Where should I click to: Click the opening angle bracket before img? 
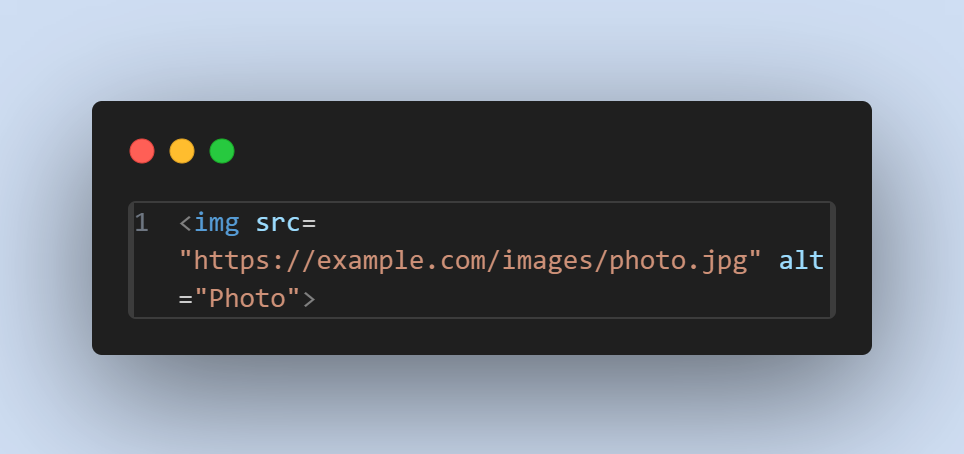pos(186,223)
